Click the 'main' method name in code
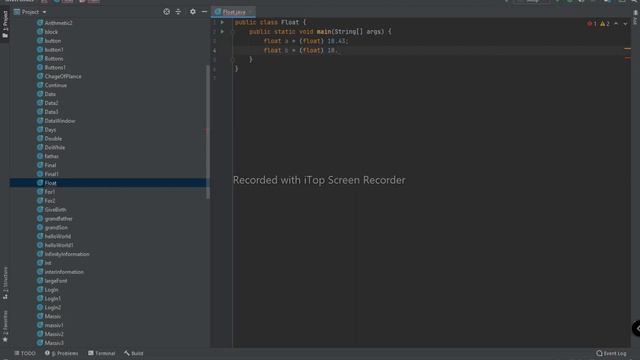The width and height of the screenshot is (640, 360). [324, 31]
